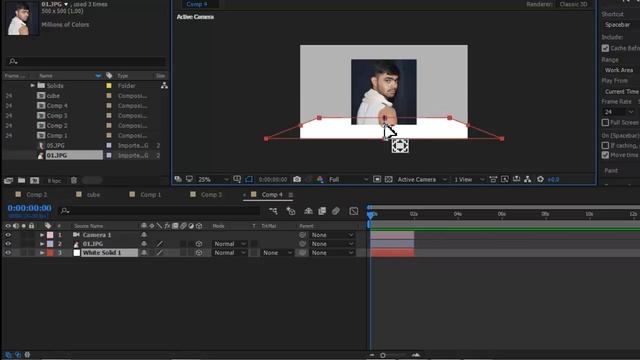640x360 pixels.
Task: Switch to the Comp 2 timeline tab
Action: pos(36,194)
